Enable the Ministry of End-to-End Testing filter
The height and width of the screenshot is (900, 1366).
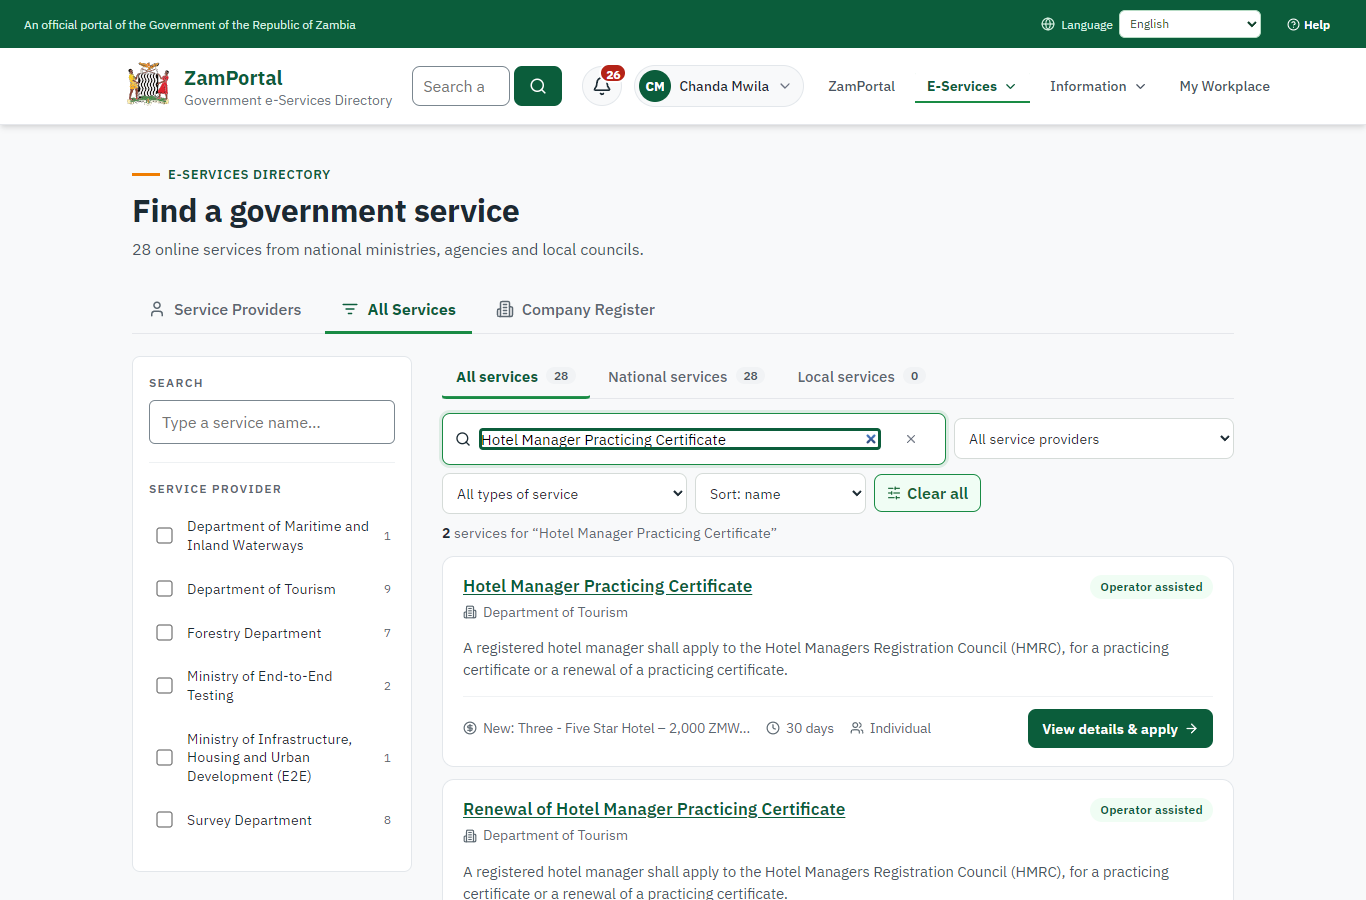(165, 686)
